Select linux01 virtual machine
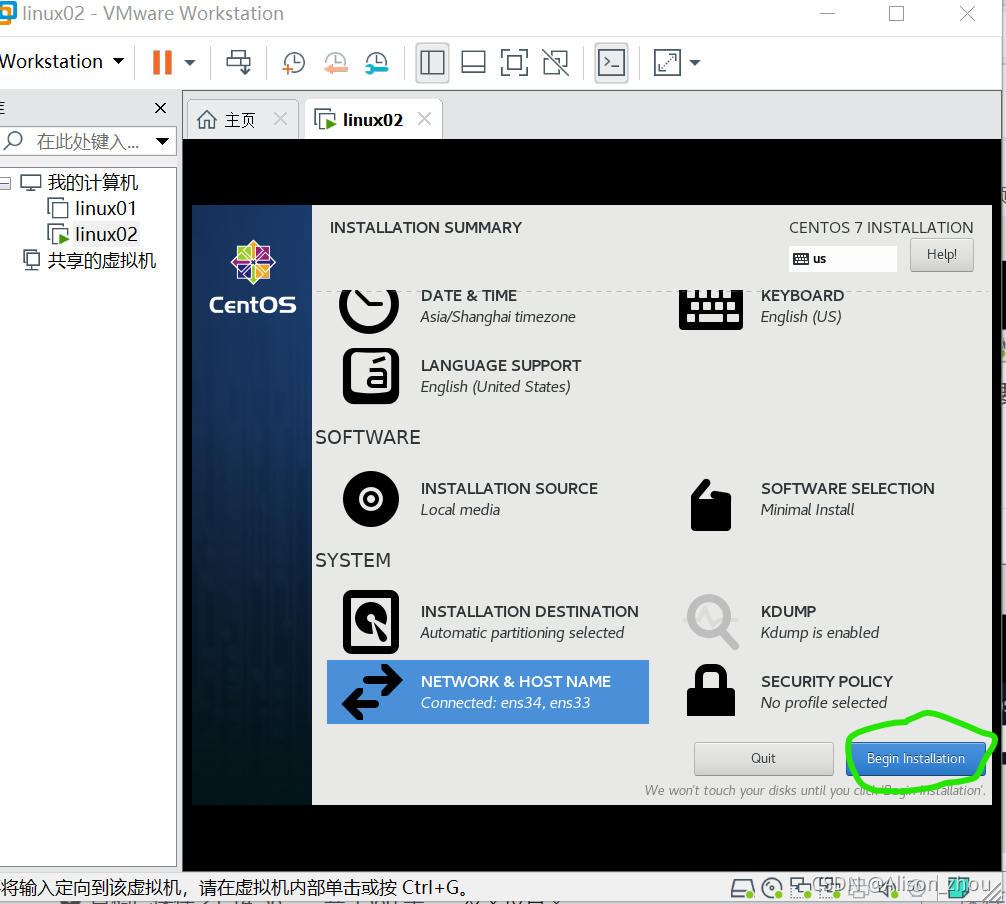This screenshot has height=904, width=1006. (105, 209)
